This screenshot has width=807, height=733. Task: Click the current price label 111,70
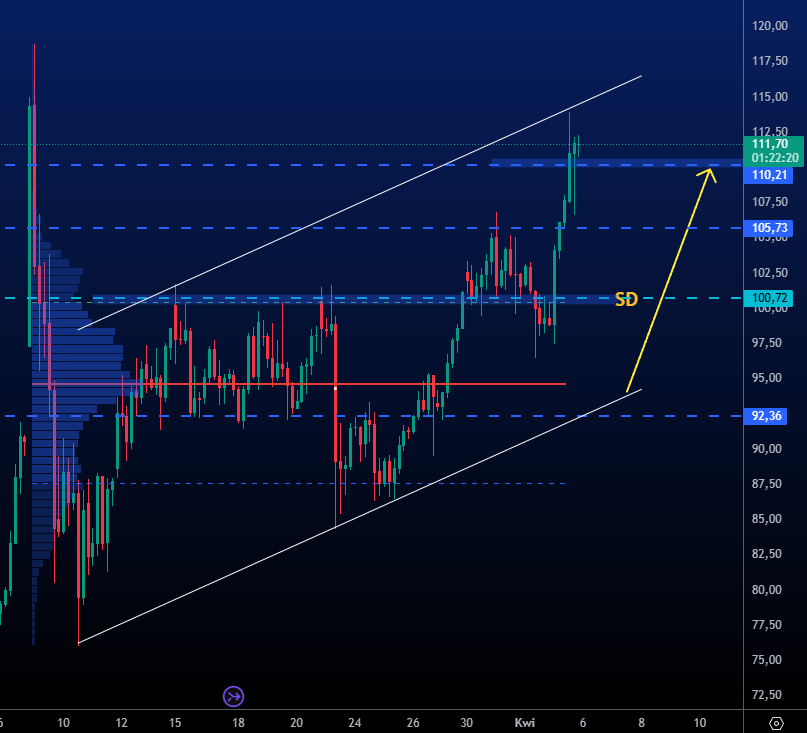[x=769, y=144]
